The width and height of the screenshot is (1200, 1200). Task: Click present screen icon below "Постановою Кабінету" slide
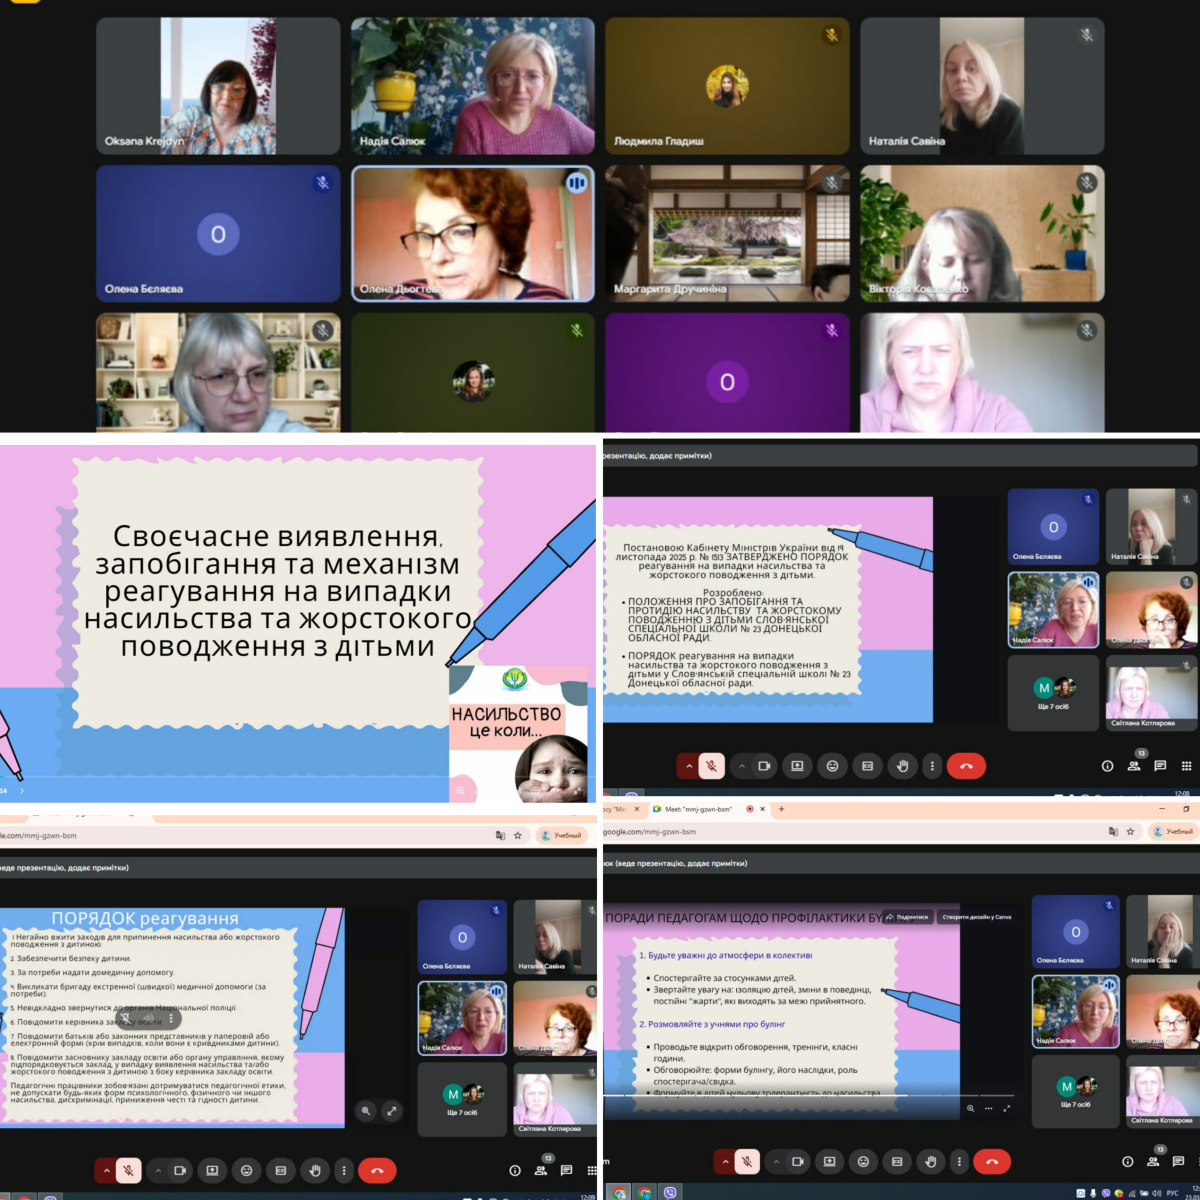[797, 766]
